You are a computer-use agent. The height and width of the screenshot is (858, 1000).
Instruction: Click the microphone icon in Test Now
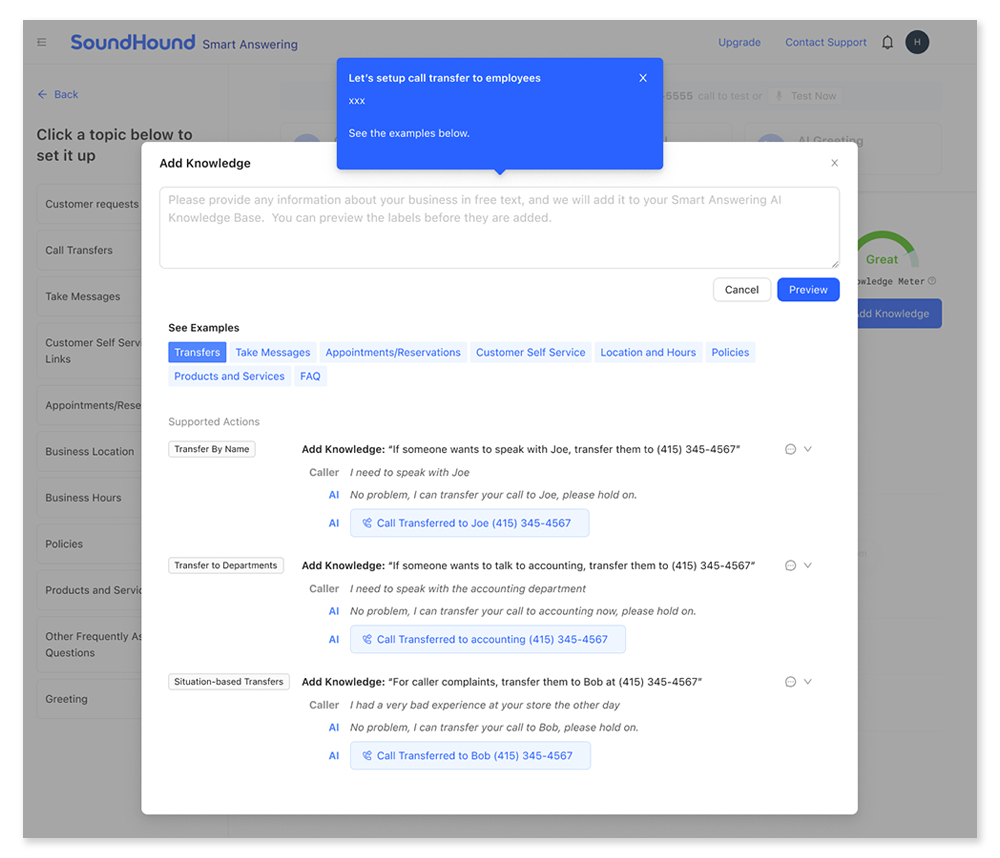[778, 95]
